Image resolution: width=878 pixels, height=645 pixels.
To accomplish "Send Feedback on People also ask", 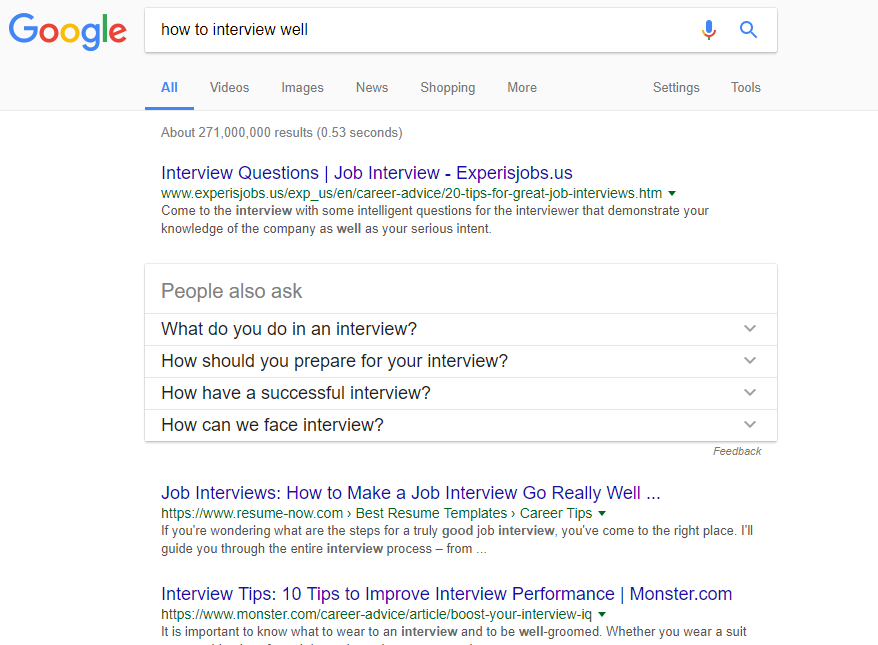I will [x=737, y=451].
